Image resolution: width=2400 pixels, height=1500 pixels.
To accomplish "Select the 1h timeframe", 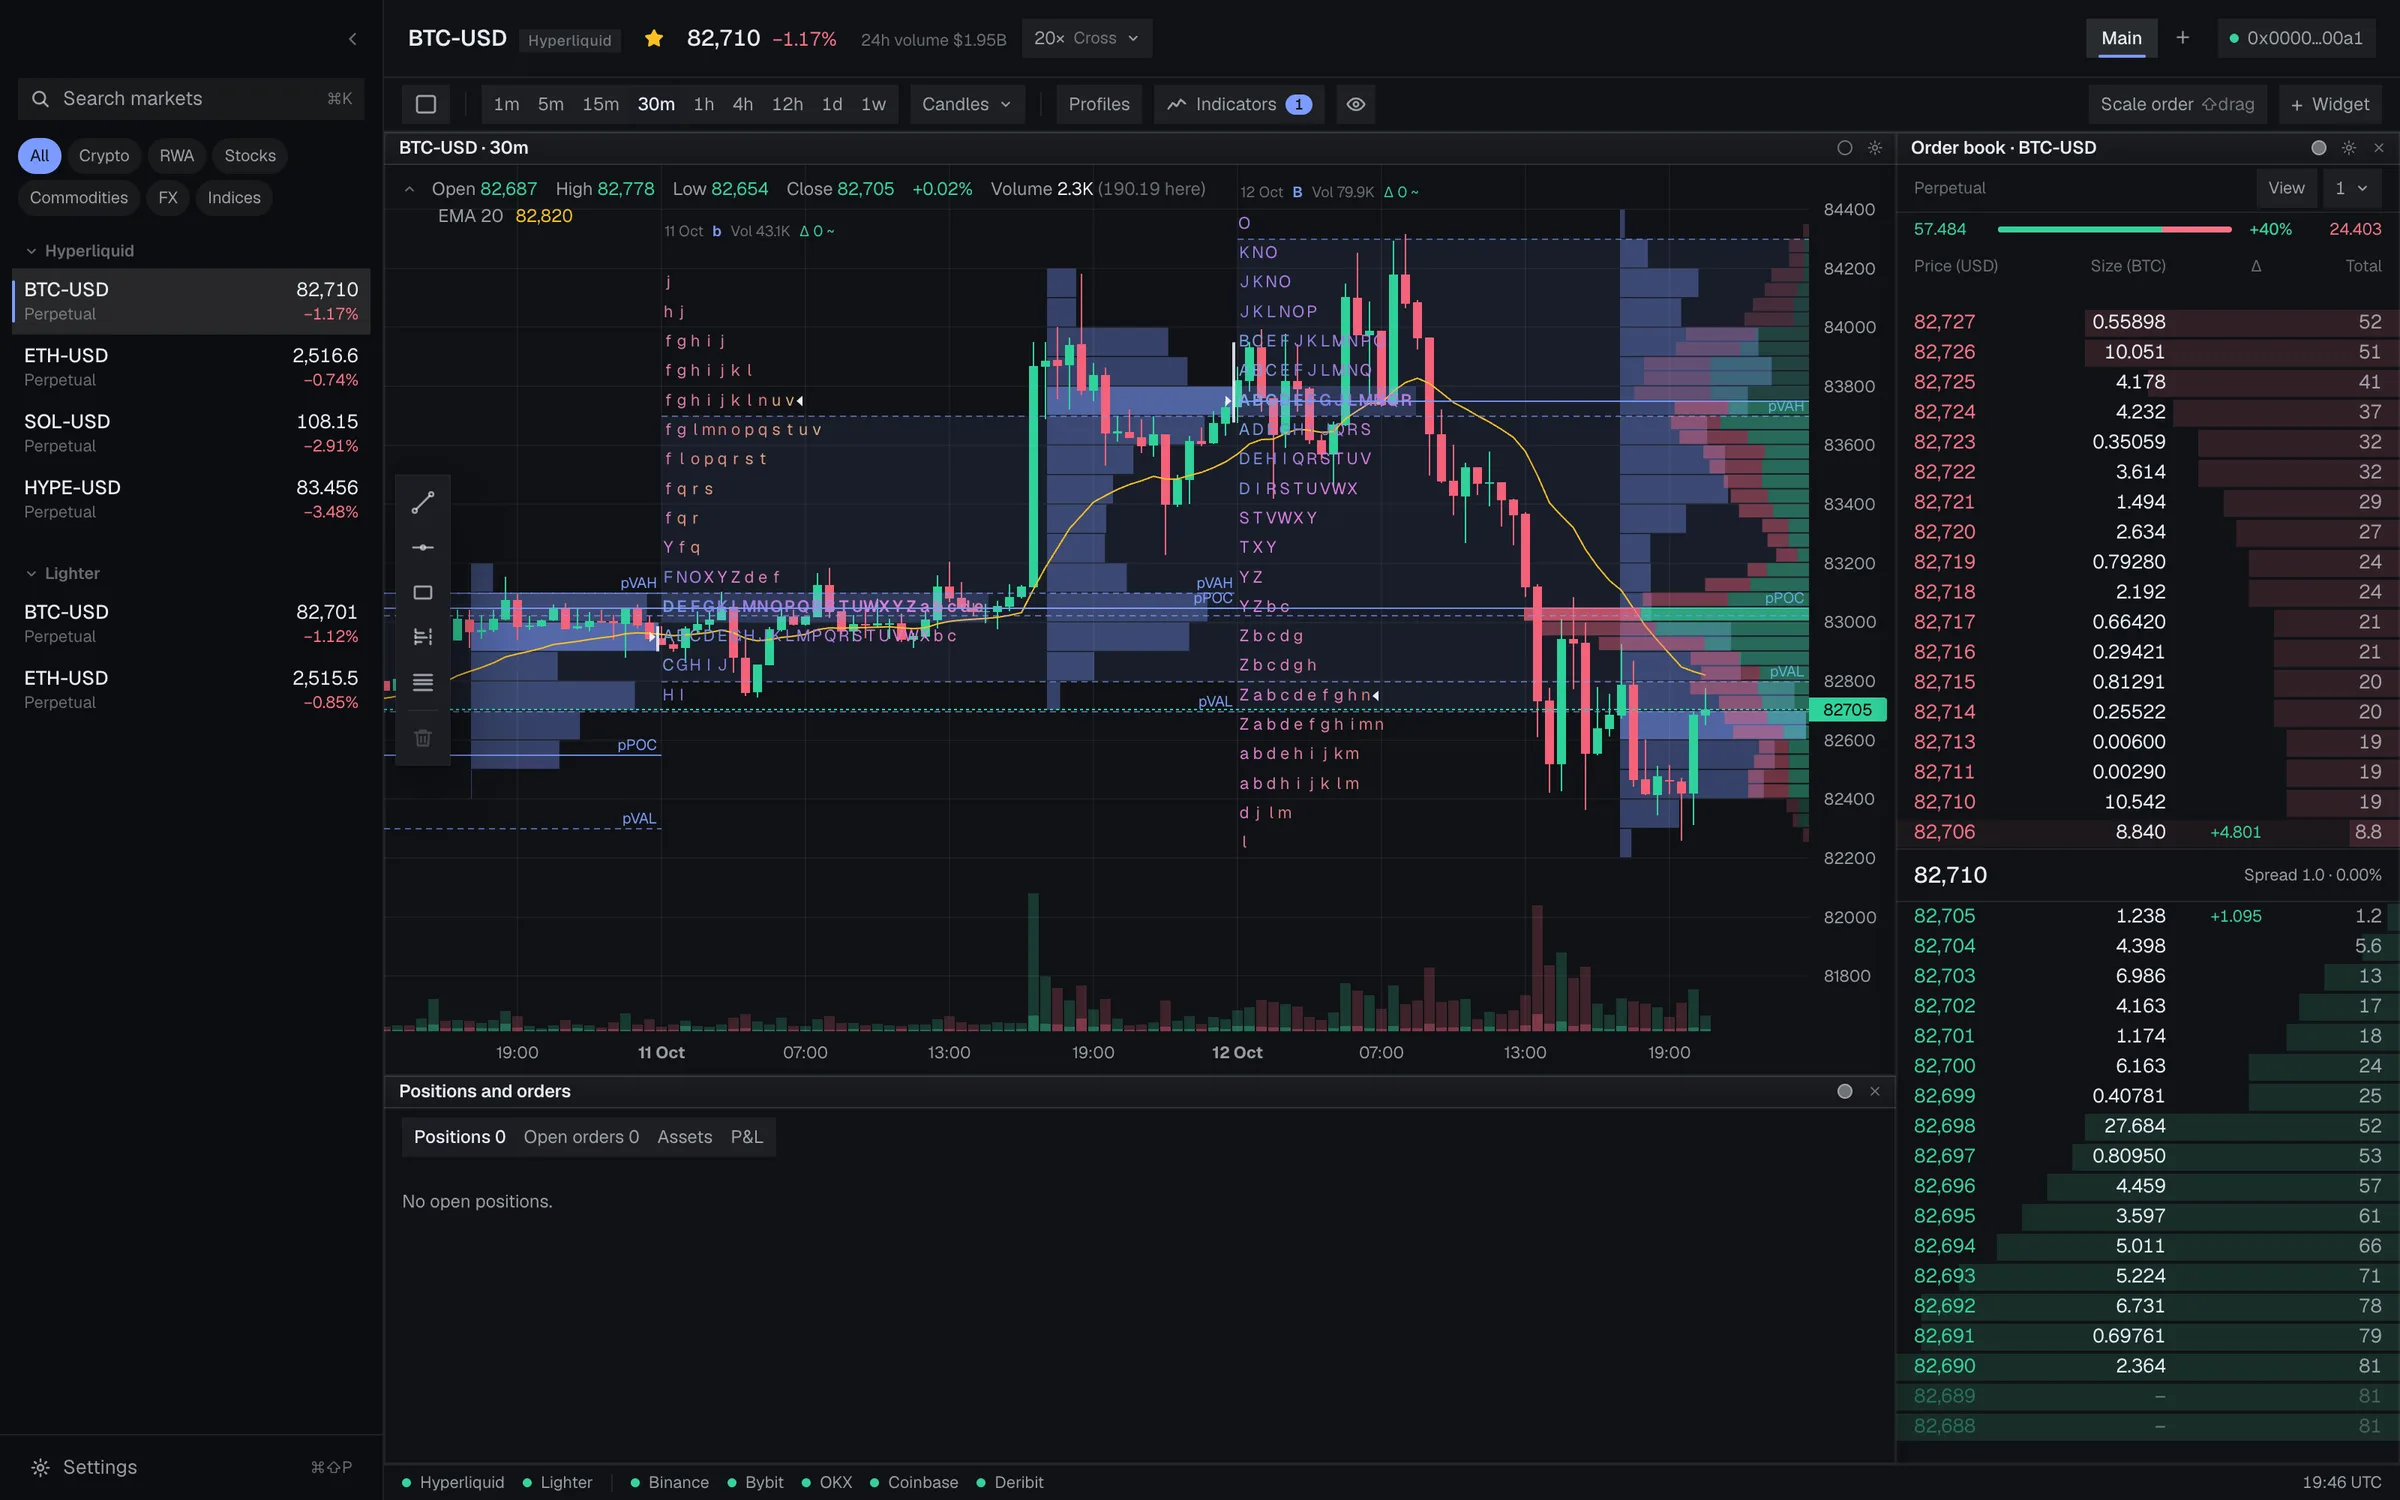I will point(704,104).
